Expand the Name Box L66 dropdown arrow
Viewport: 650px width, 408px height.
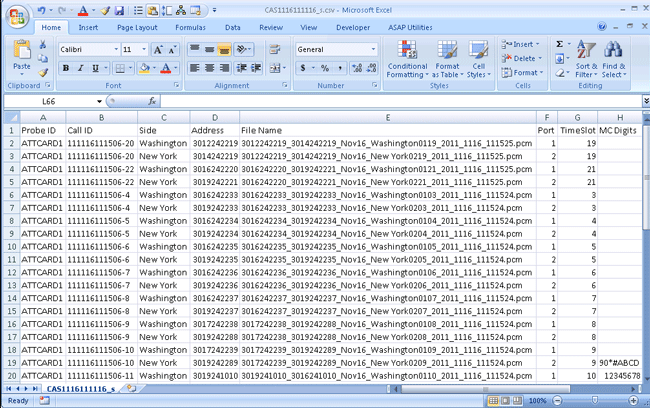(x=99, y=101)
